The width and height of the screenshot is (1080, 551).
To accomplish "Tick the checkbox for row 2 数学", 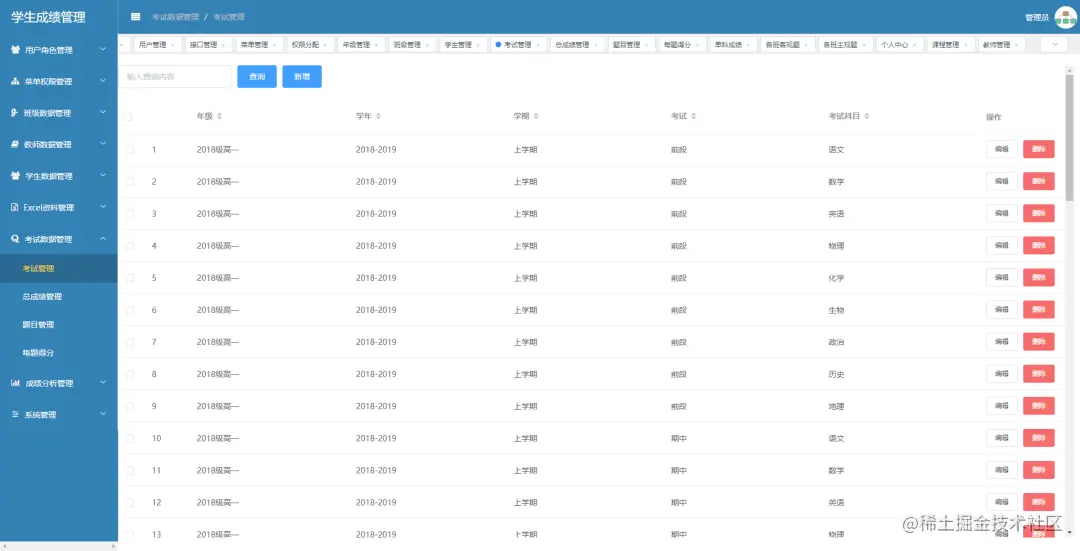I will coord(130,182).
